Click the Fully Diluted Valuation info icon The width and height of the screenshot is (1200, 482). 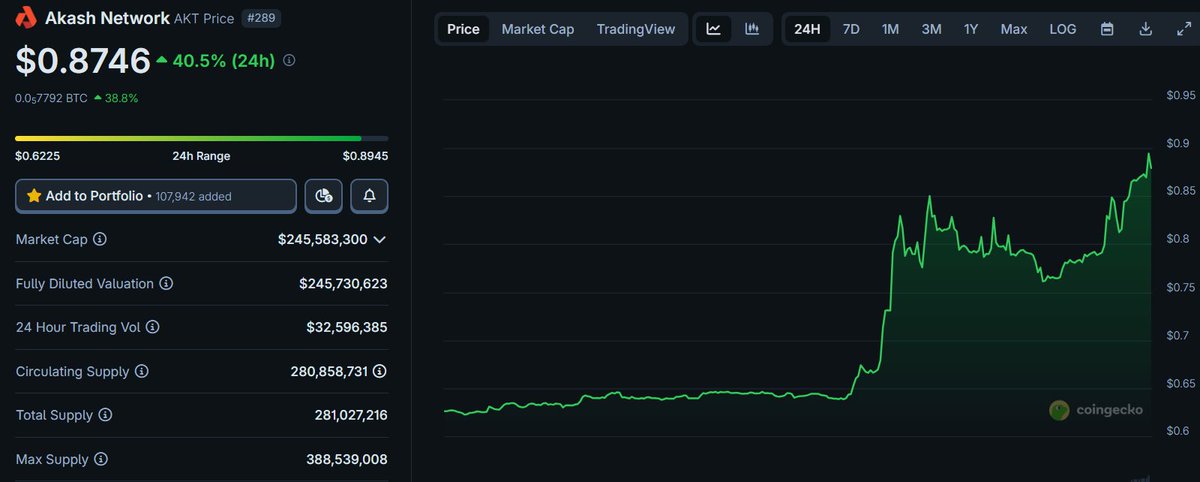pyautogui.click(x=166, y=284)
